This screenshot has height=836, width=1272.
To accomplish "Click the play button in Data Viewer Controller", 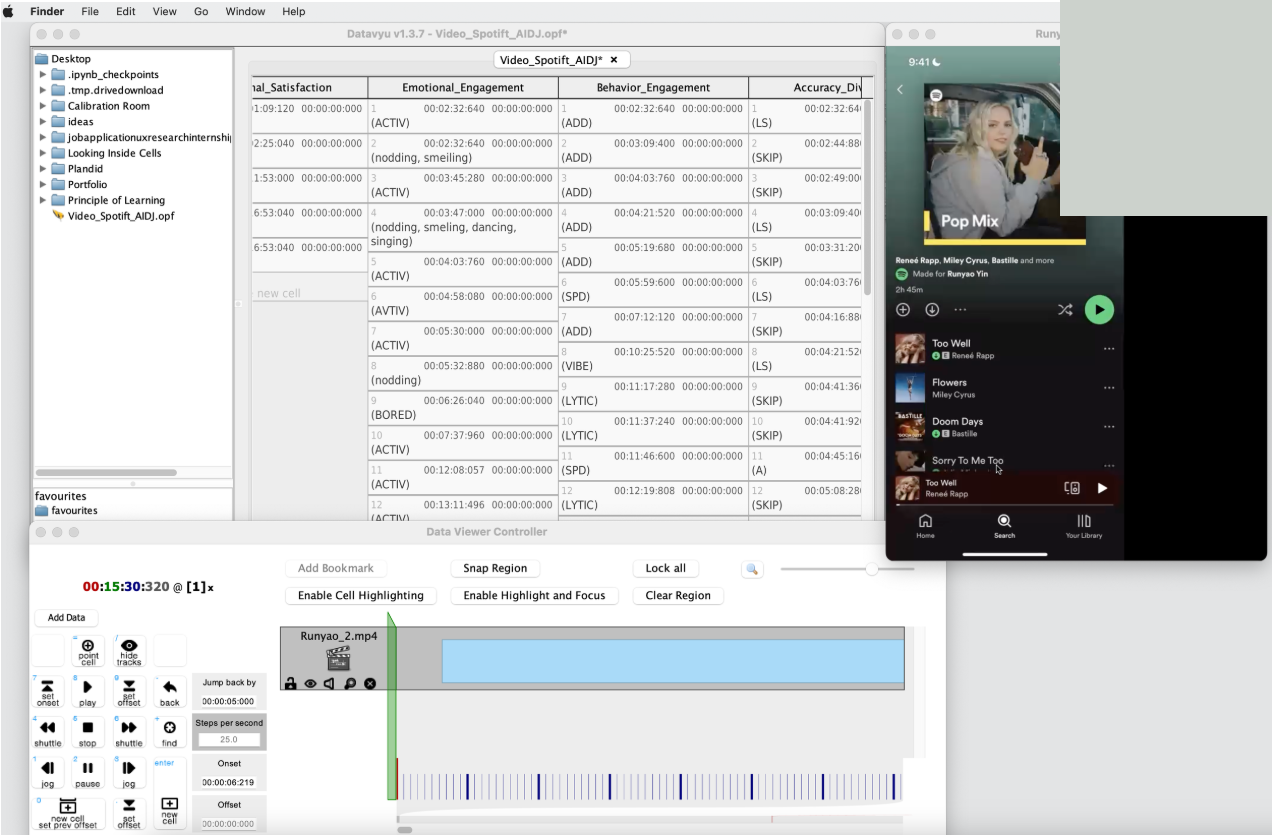I will (x=88, y=692).
